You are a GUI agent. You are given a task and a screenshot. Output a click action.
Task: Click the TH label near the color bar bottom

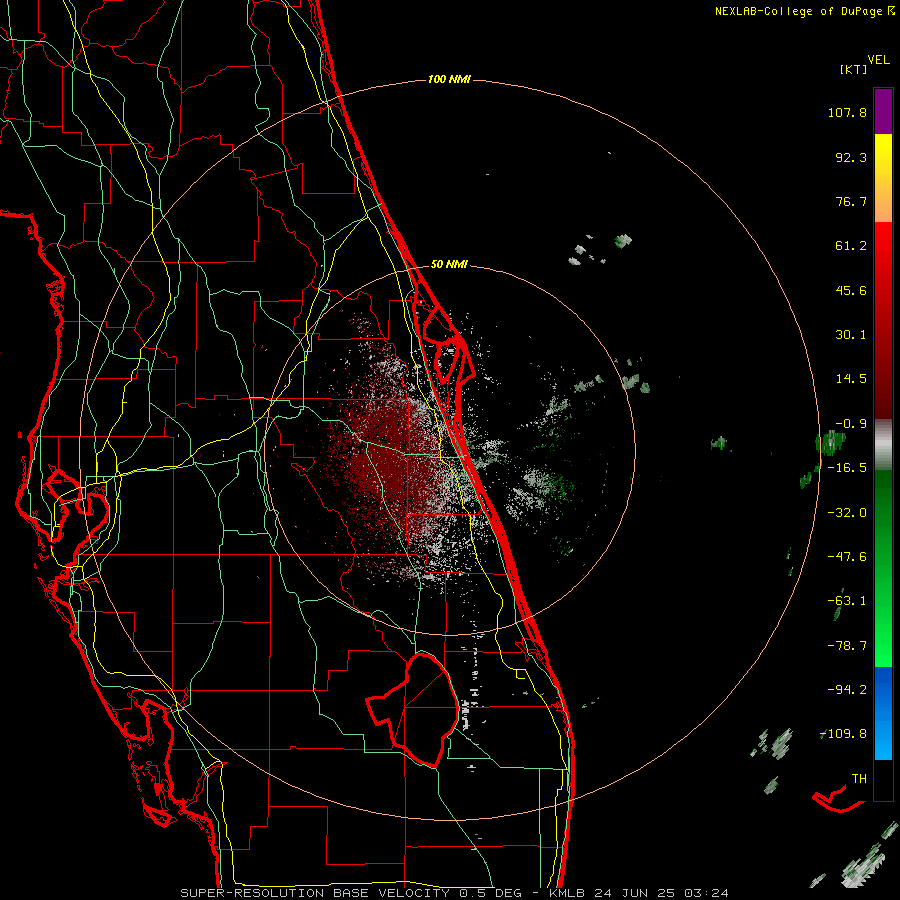click(x=859, y=778)
